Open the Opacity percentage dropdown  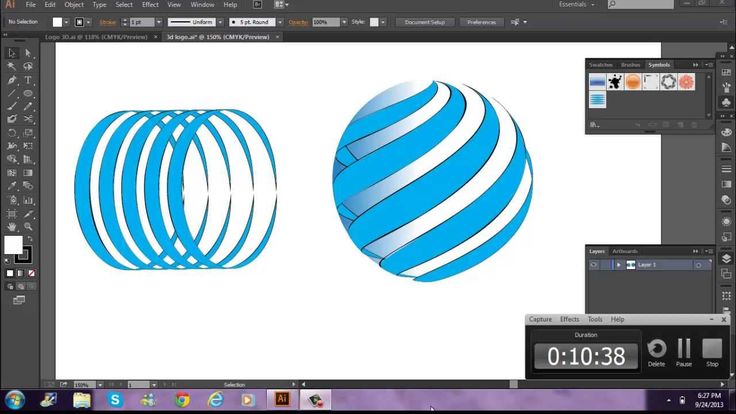pyautogui.click(x=344, y=22)
